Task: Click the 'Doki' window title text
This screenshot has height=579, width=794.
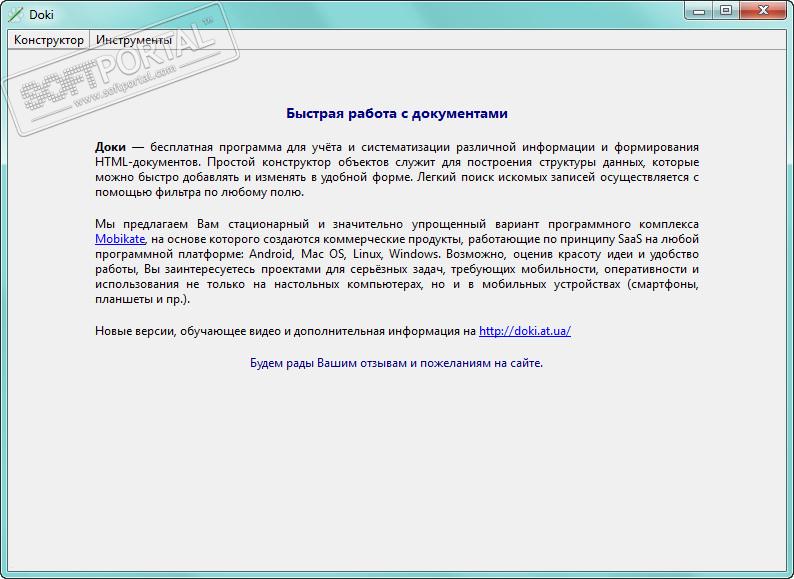Action: 42,15
